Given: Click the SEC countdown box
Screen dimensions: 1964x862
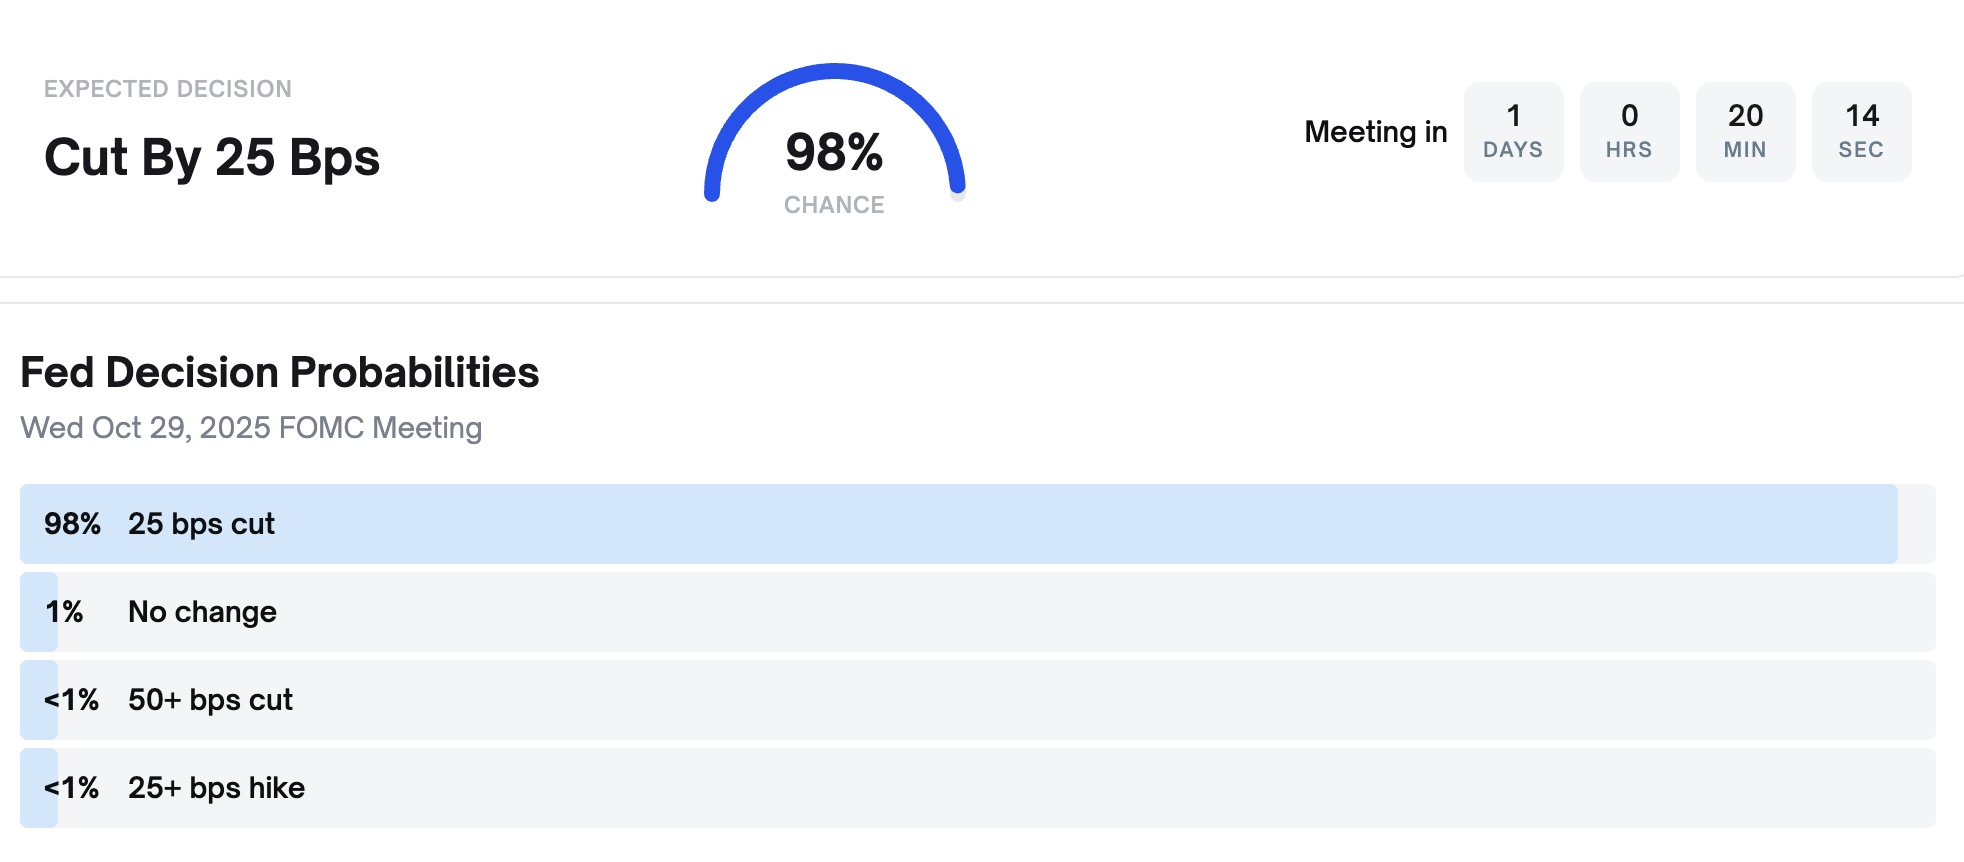Looking at the screenshot, I should (1861, 132).
